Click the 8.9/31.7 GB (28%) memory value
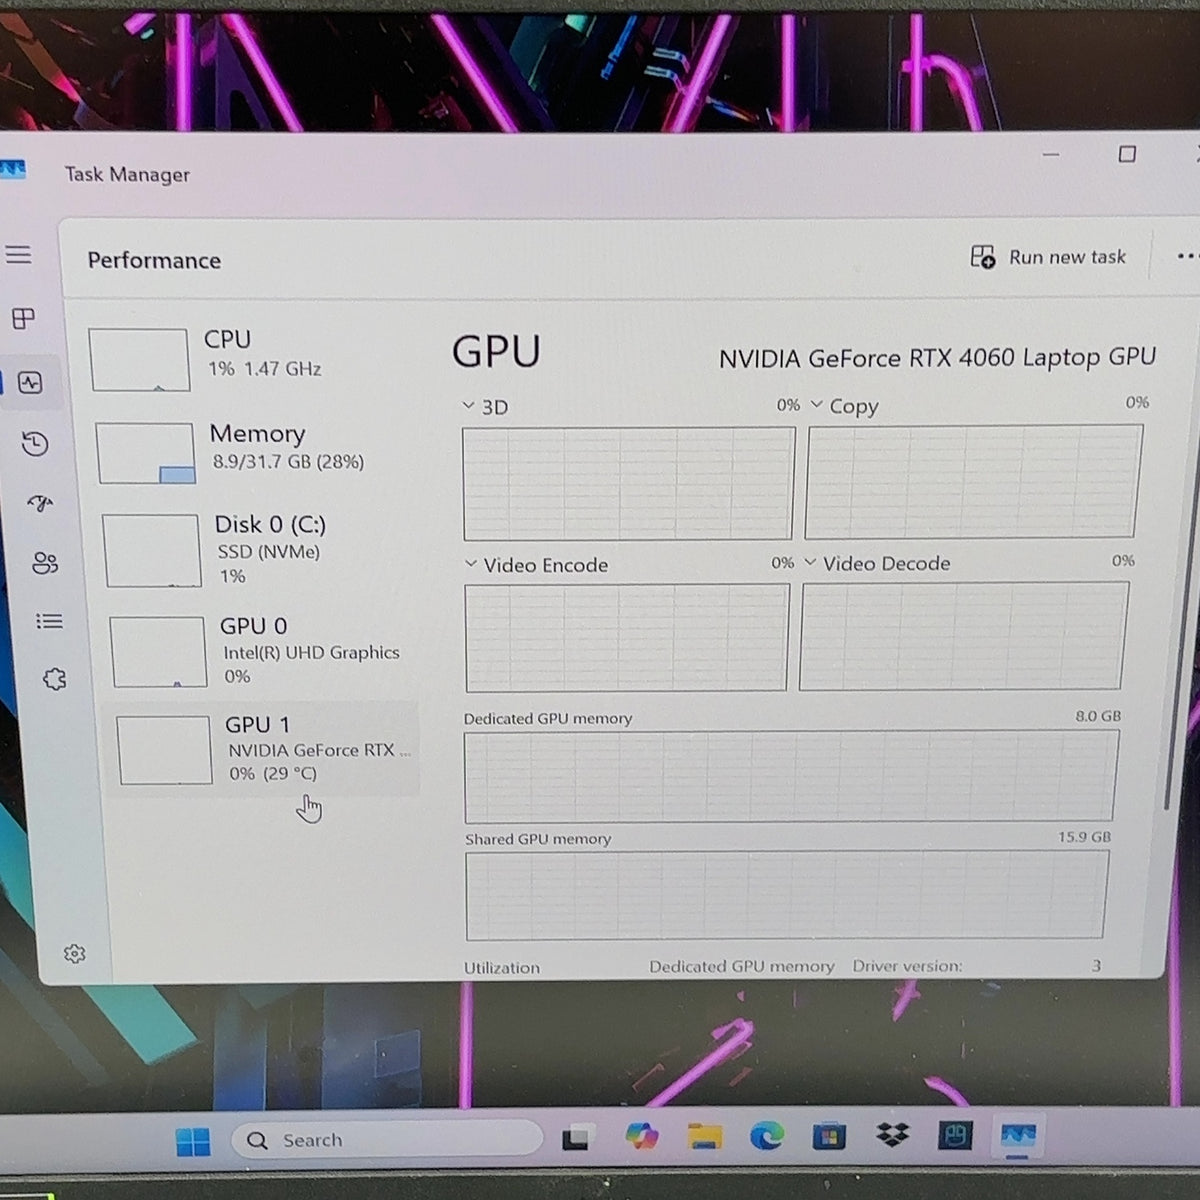 (x=288, y=462)
